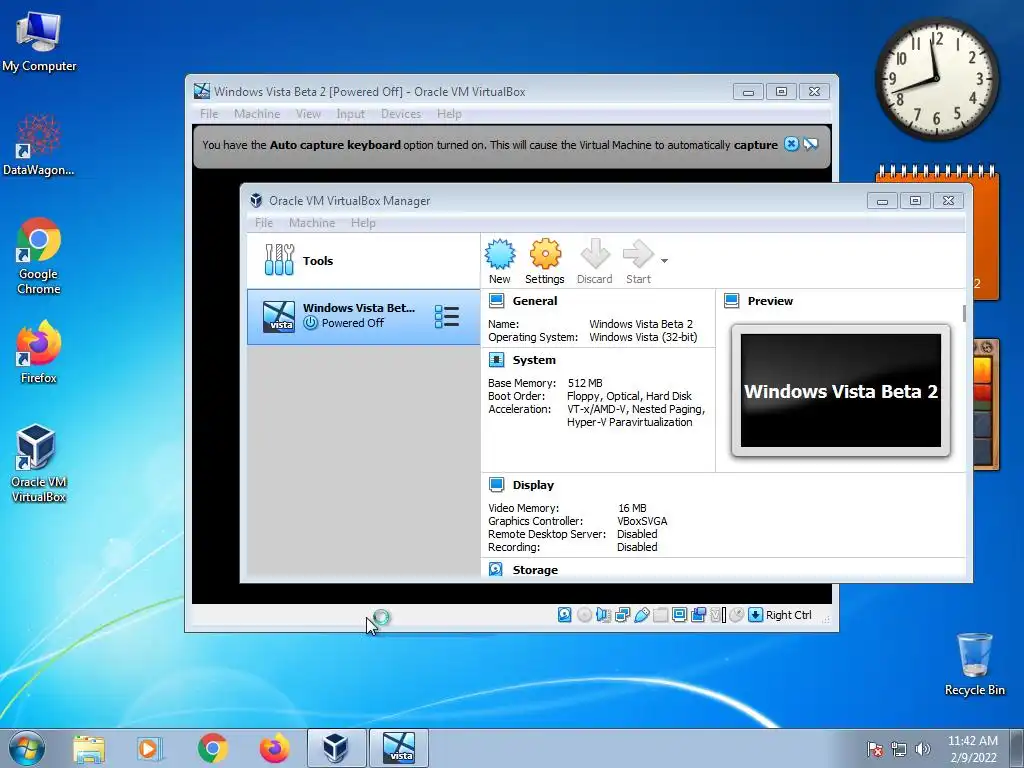Click the suppress notification icon beside the dismiss button
The height and width of the screenshot is (768, 1024).
click(811, 144)
